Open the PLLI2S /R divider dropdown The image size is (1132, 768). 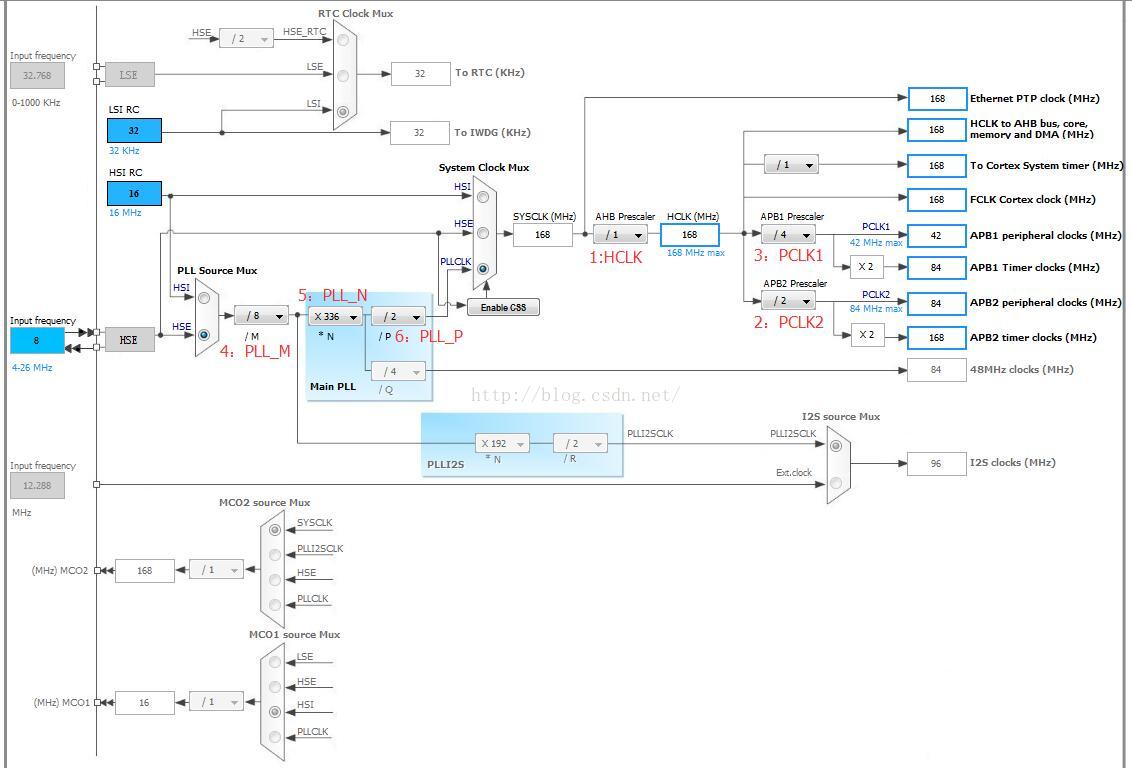coord(580,443)
